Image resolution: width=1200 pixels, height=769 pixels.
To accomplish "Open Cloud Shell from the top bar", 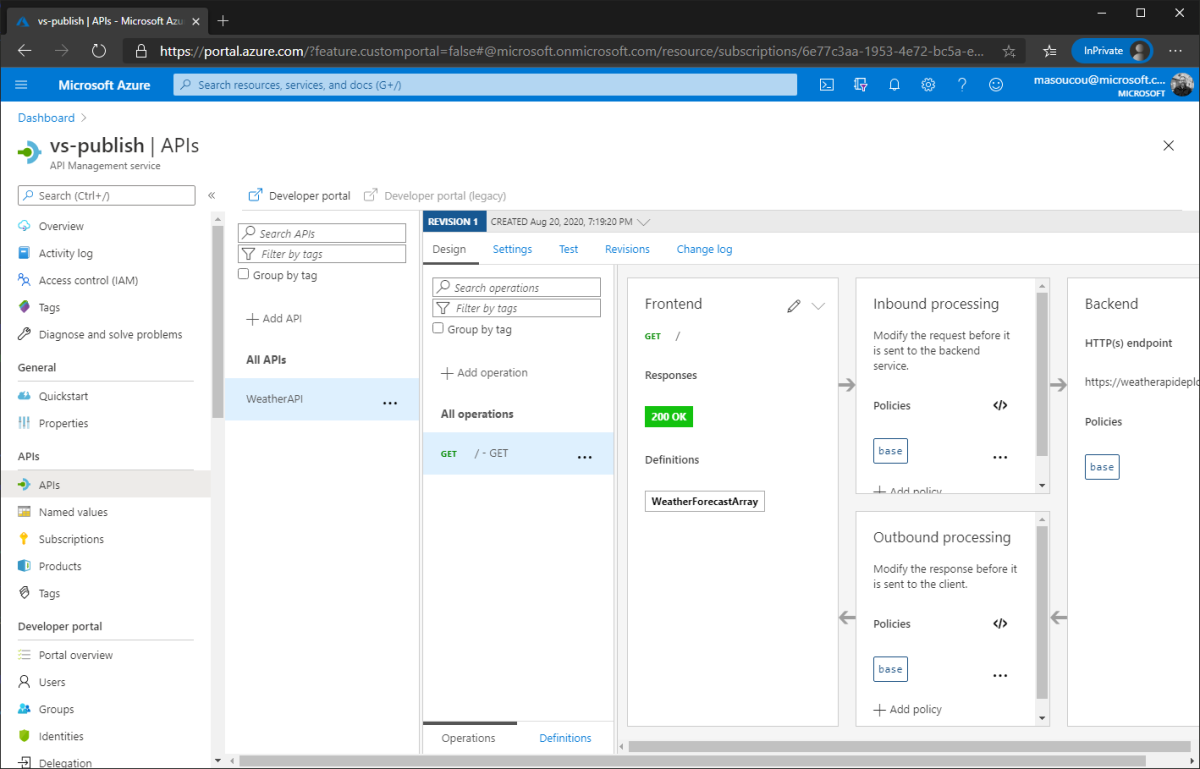I will [827, 85].
